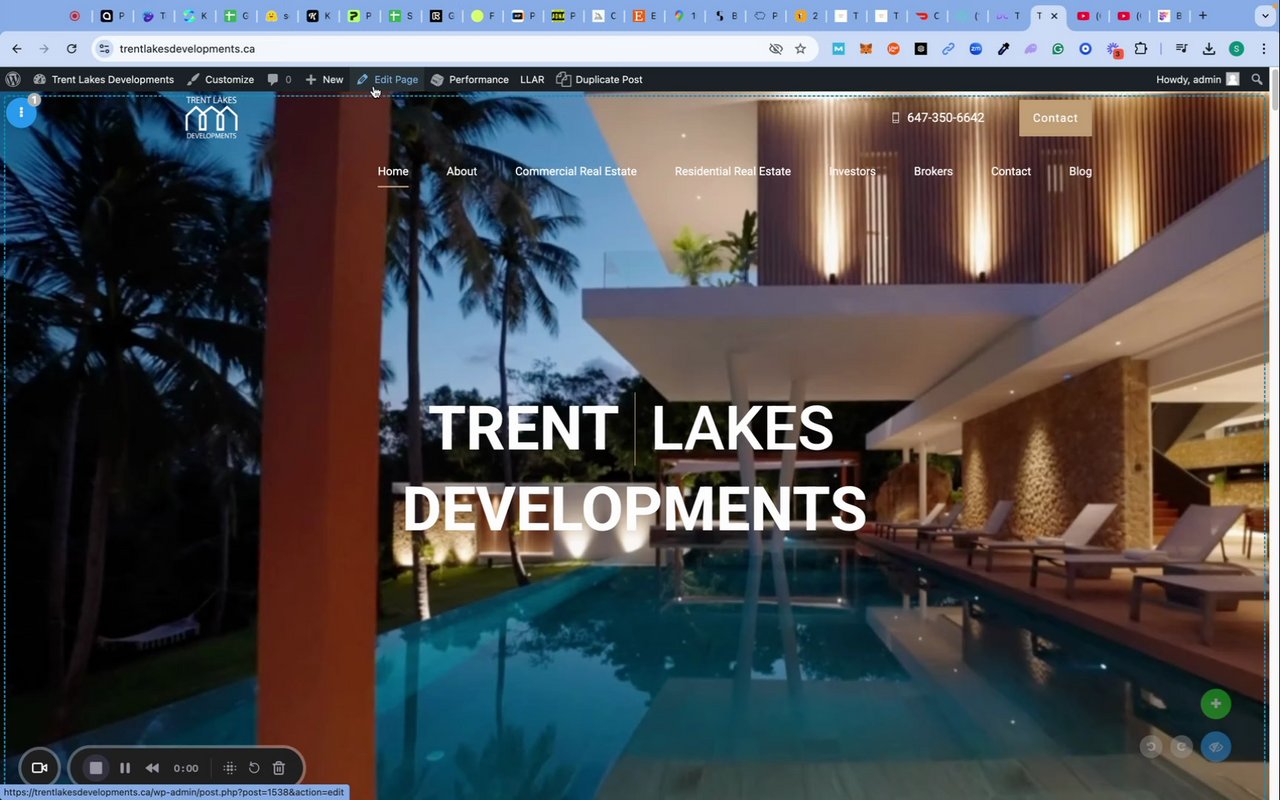Click the browser forward arrow
This screenshot has height=800, width=1280.
[x=44, y=48]
